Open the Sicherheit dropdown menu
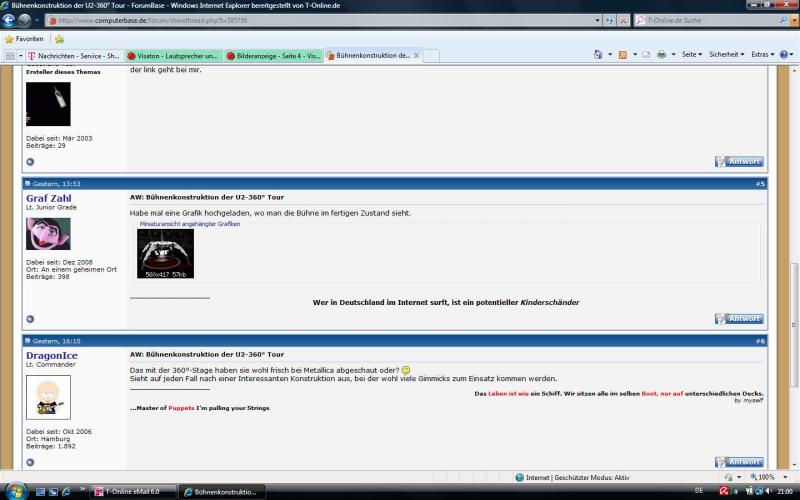800x500 pixels. [726, 55]
